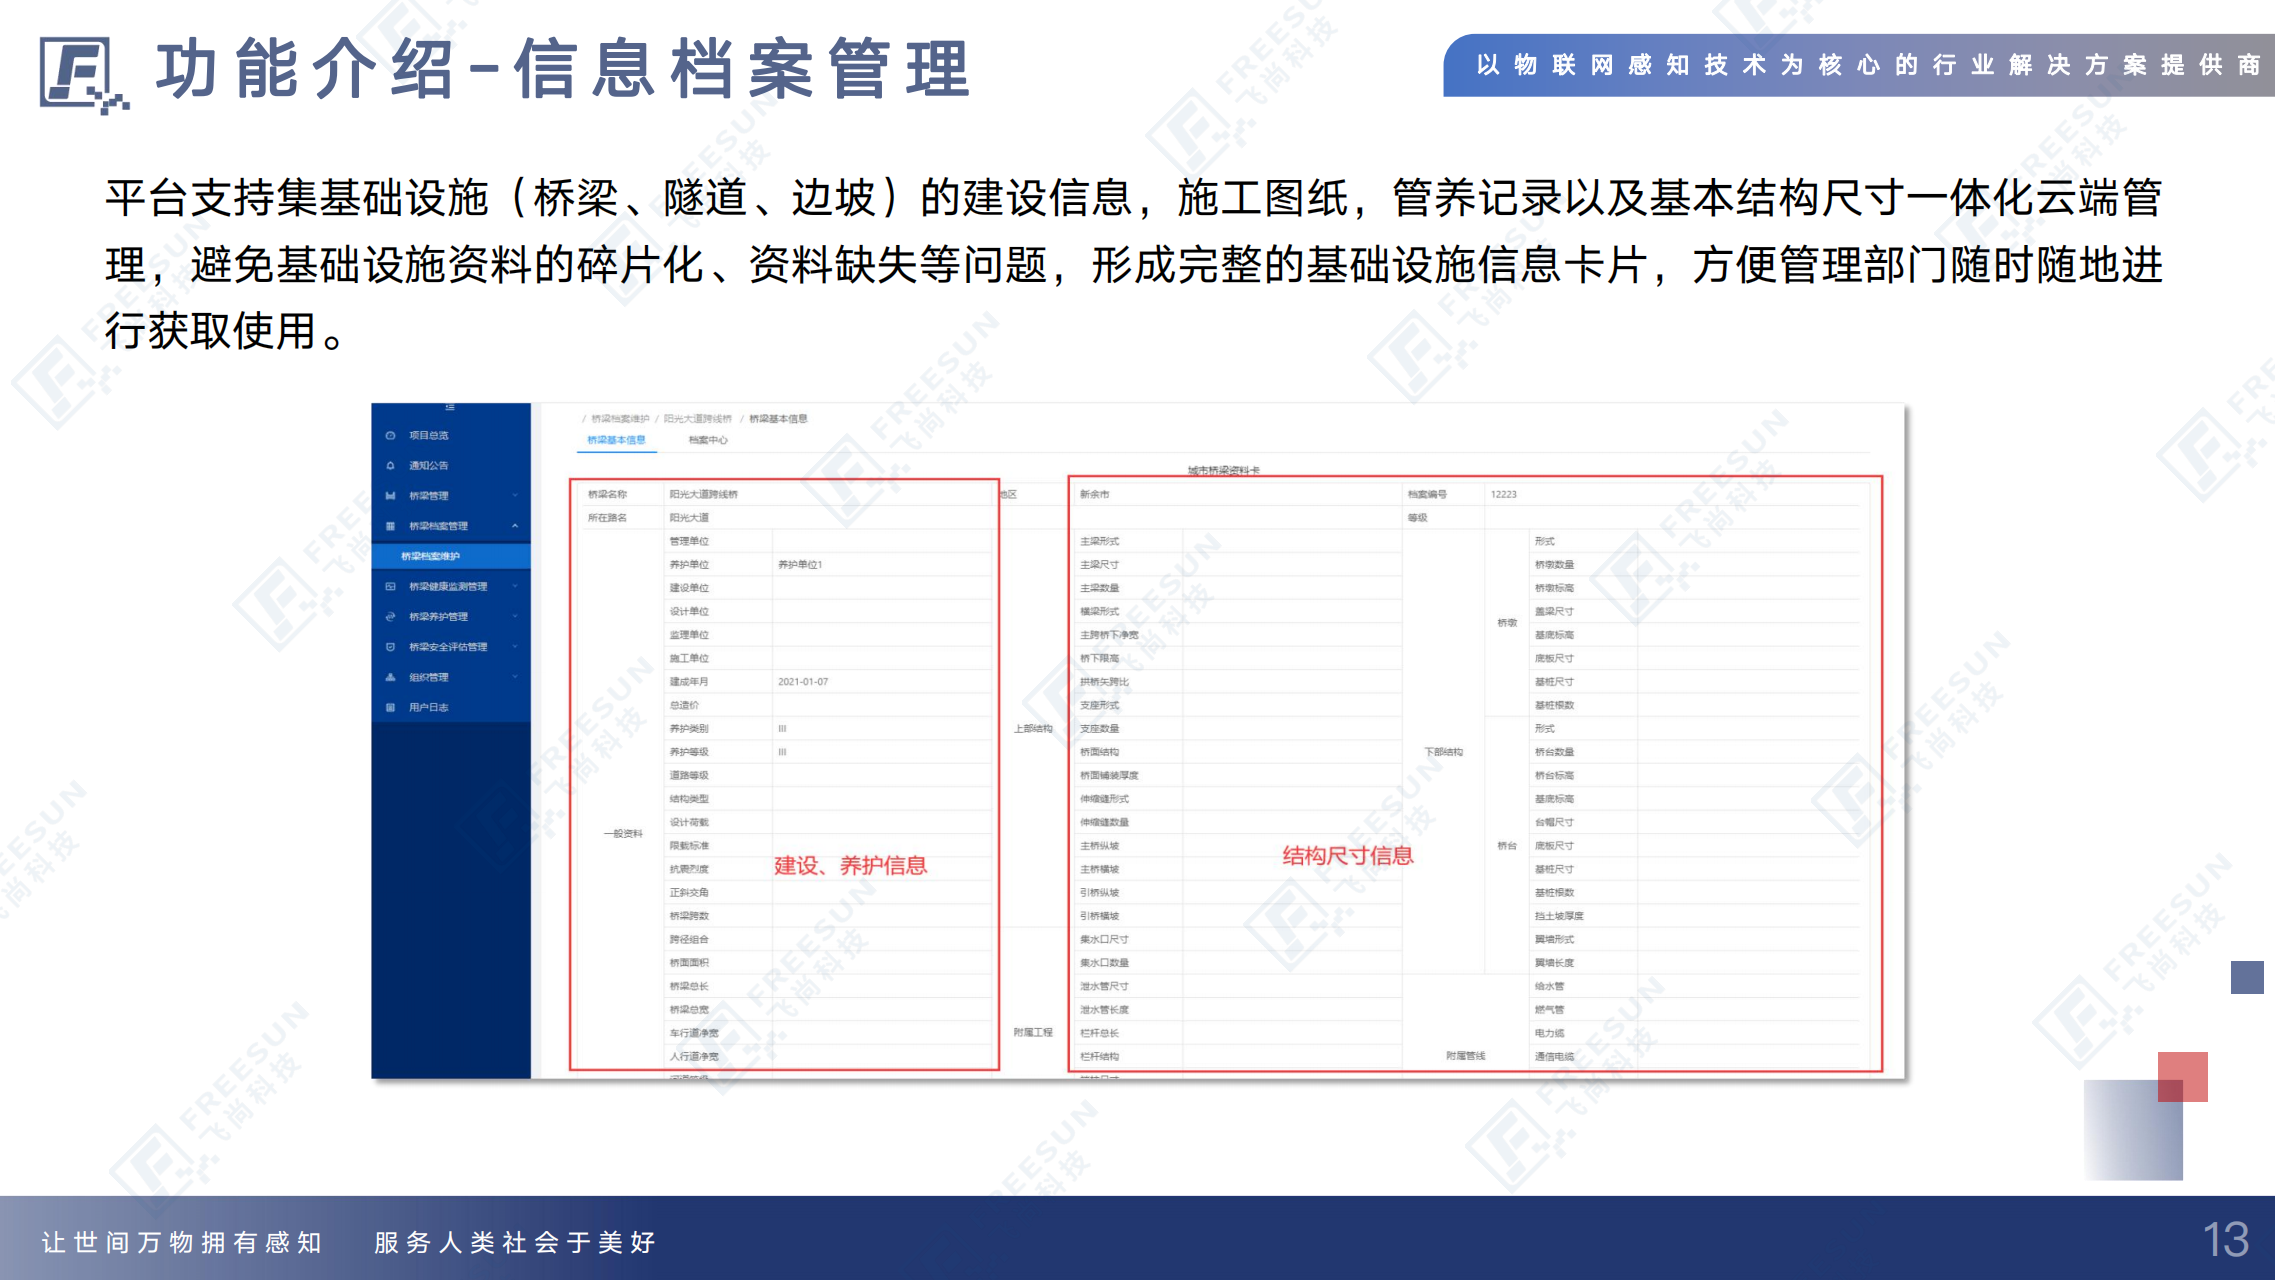The width and height of the screenshot is (2275, 1280).
Task: Click the 所在路名 value 阳光大道
Action: (x=689, y=518)
